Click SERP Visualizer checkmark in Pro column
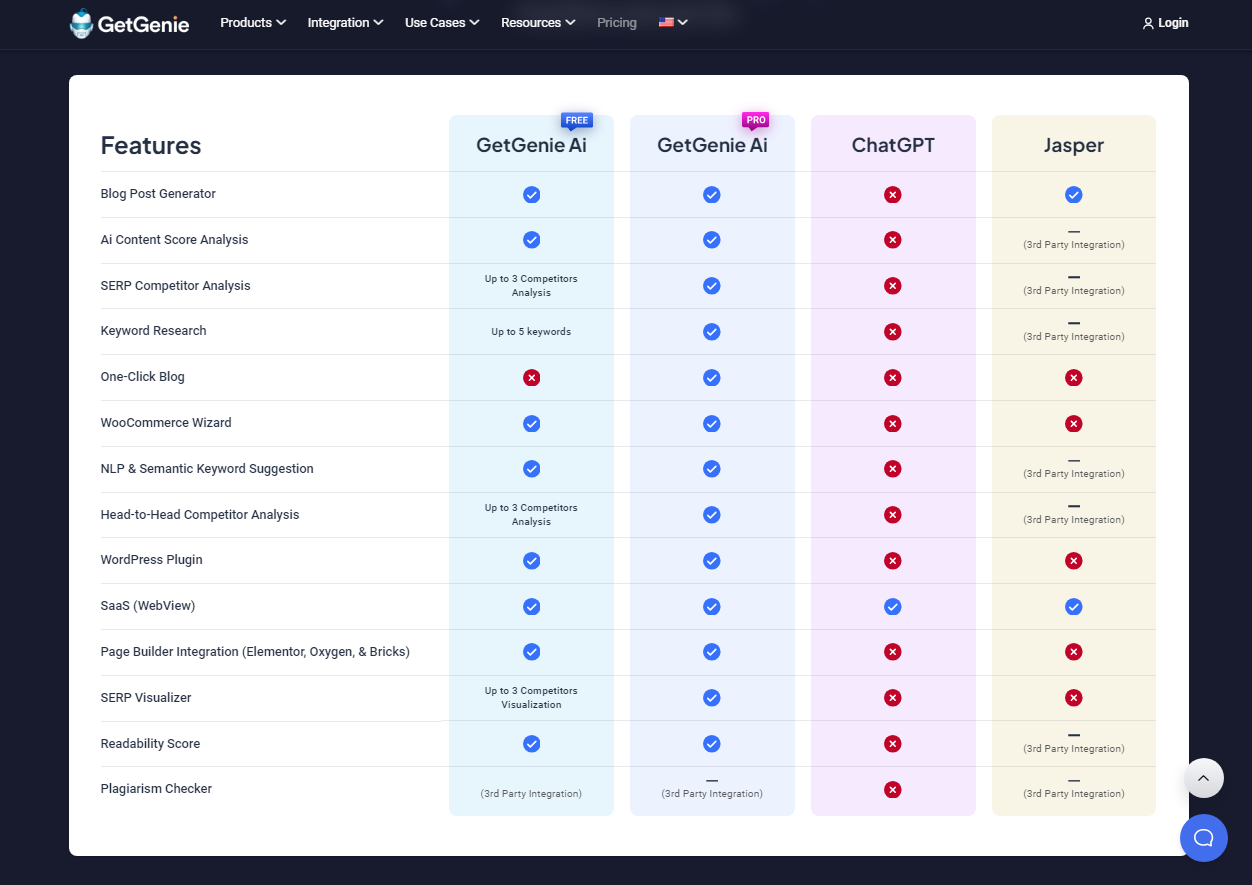Image resolution: width=1252 pixels, height=885 pixels. tap(712, 698)
